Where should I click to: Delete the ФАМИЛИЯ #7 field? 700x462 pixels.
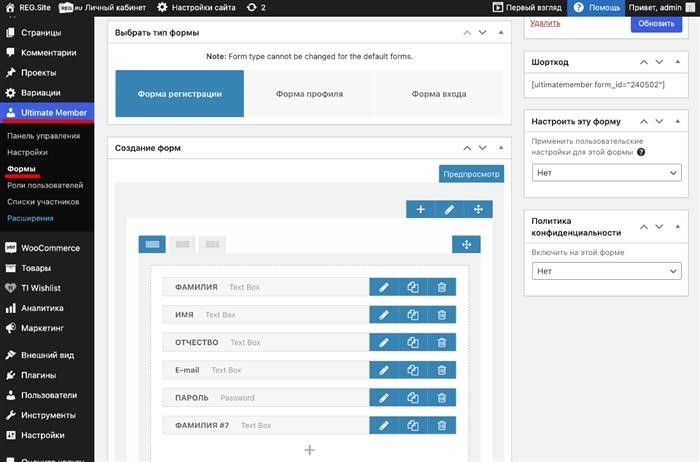[442, 425]
